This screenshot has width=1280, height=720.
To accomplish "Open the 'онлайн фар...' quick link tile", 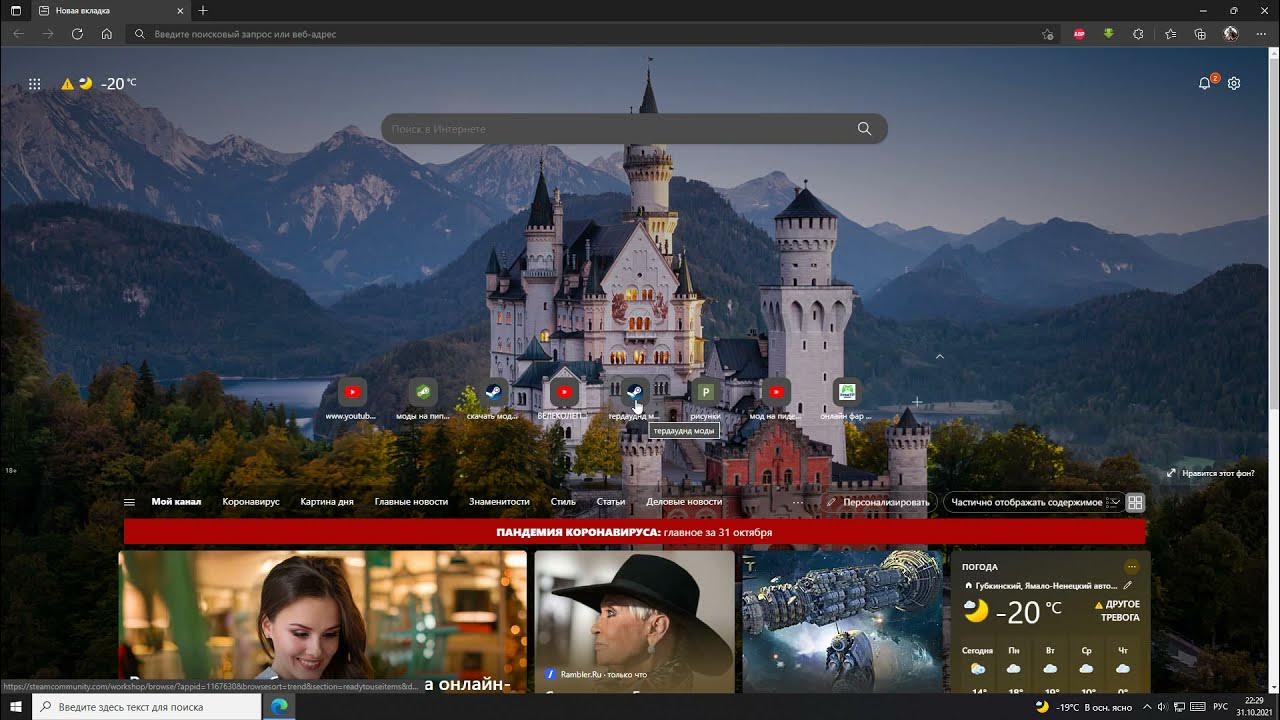I will pyautogui.click(x=846, y=399).
